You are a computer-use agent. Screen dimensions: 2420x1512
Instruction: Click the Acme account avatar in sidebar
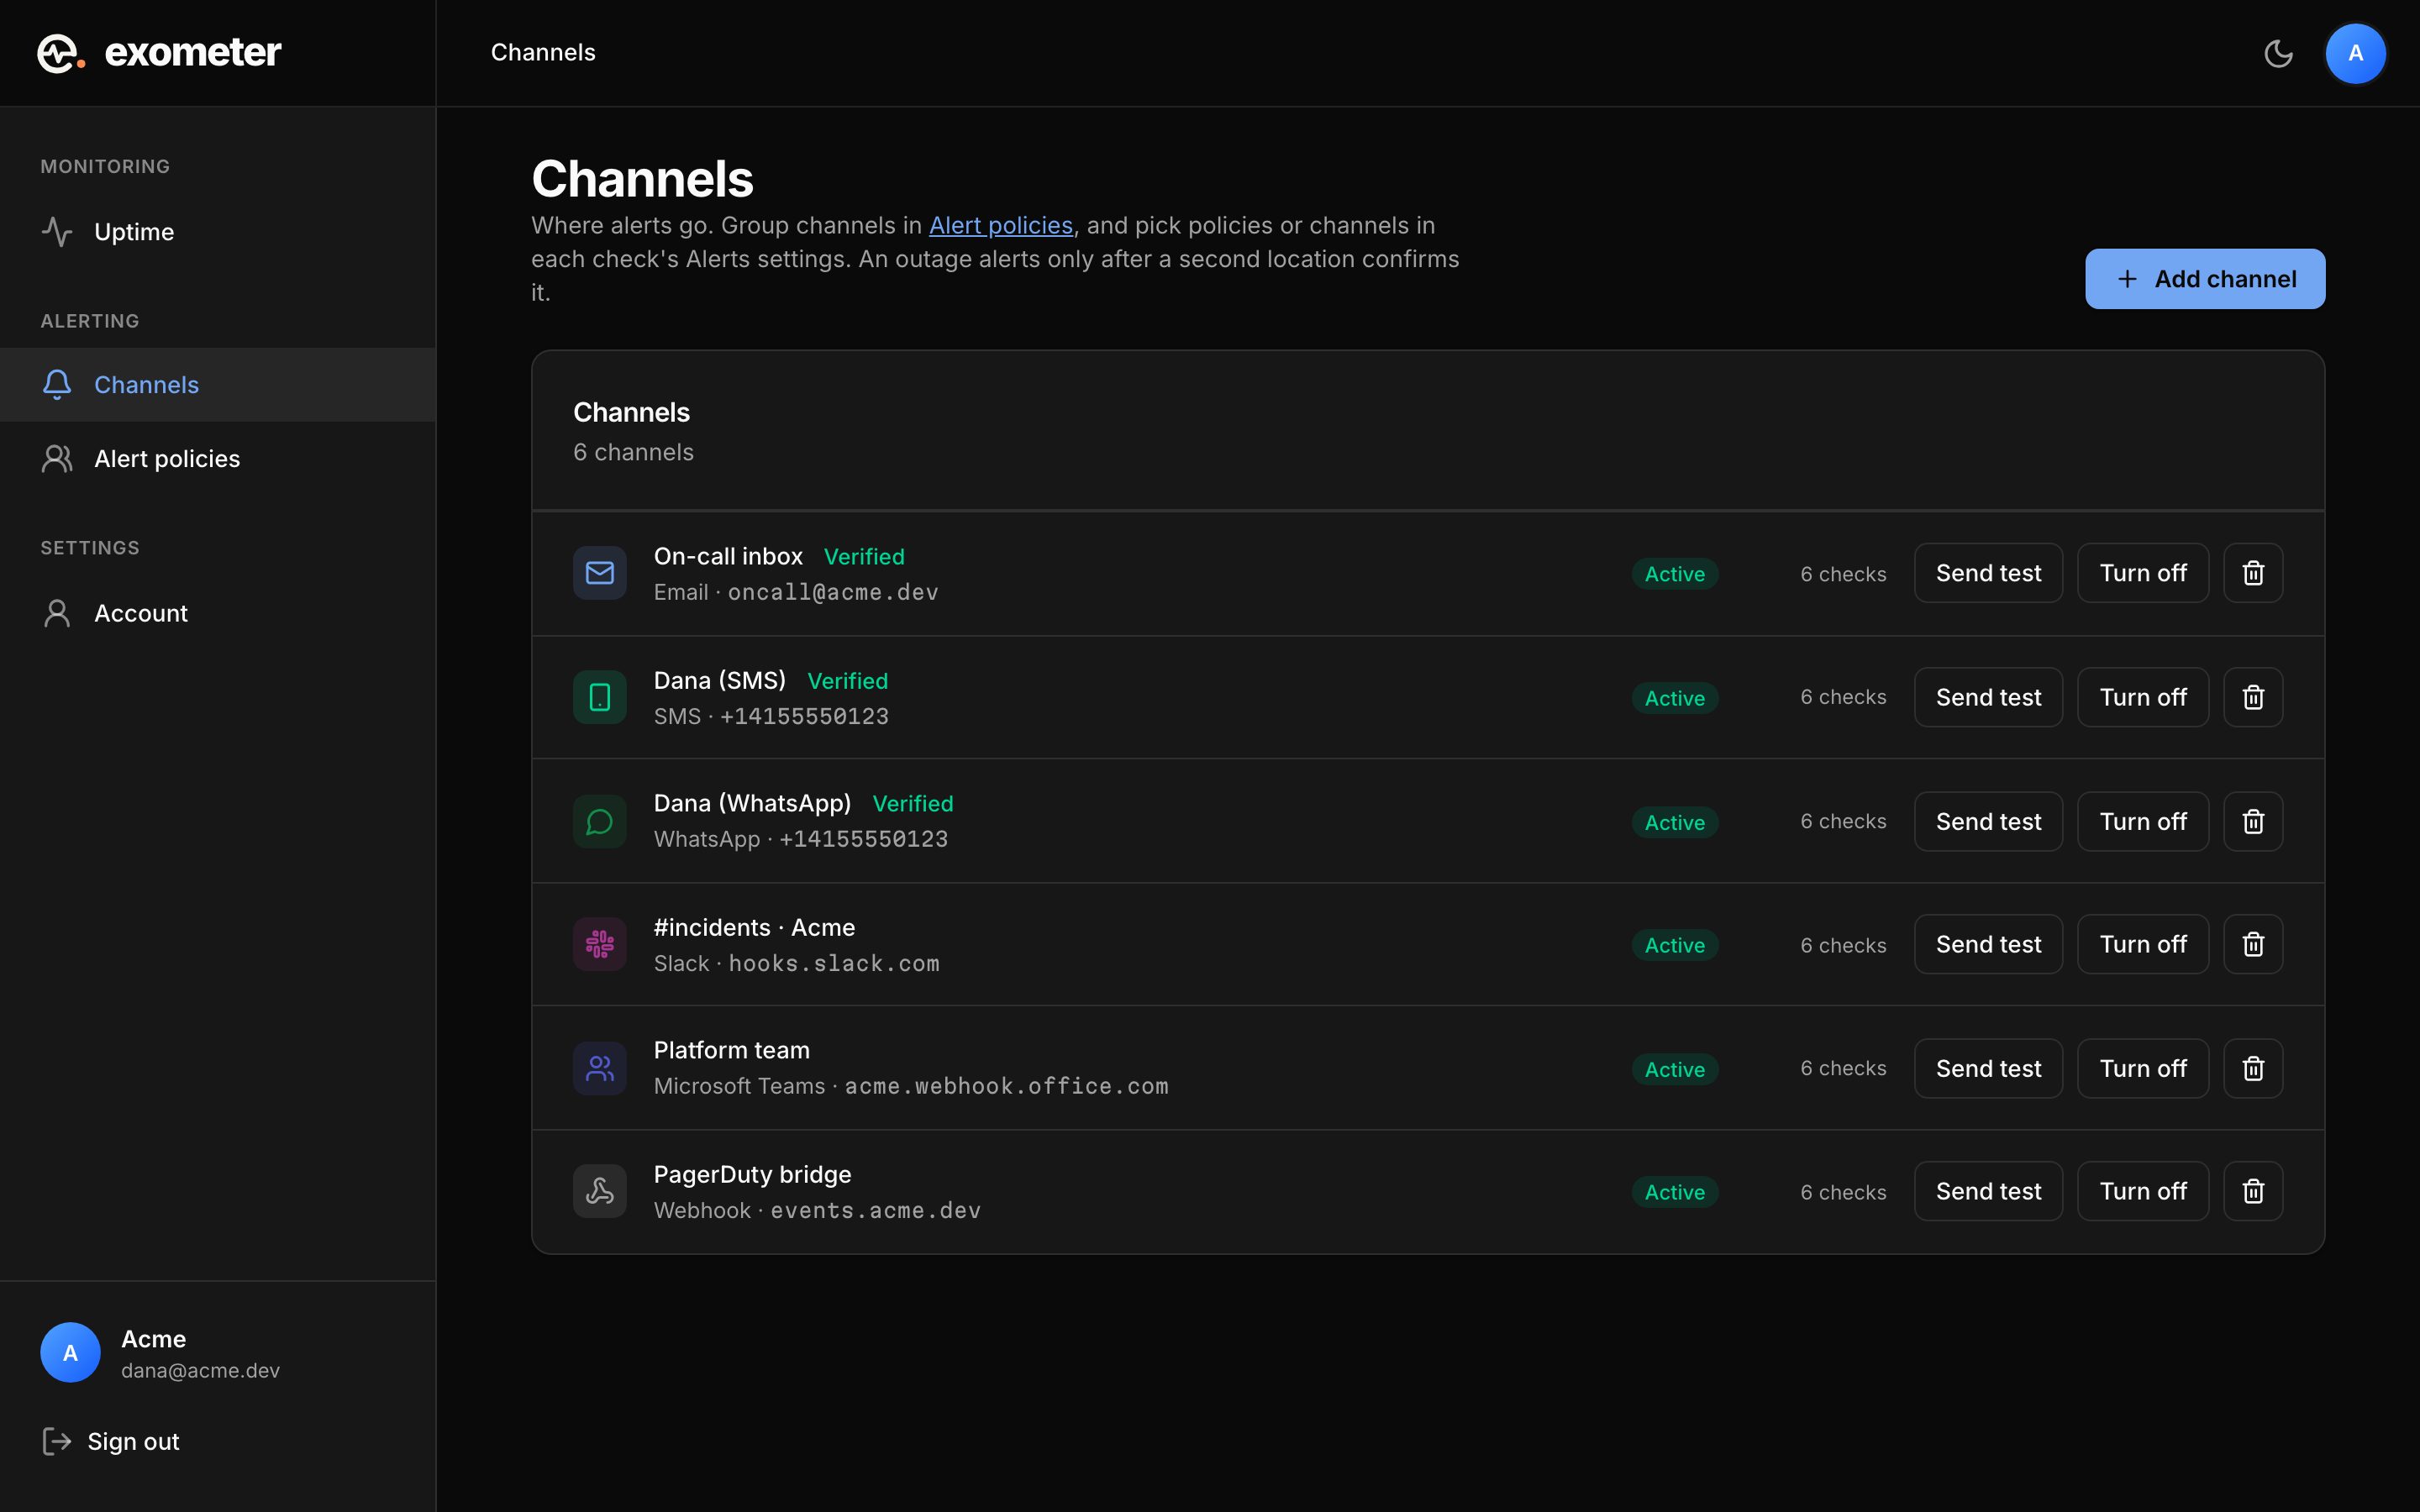(70, 1352)
